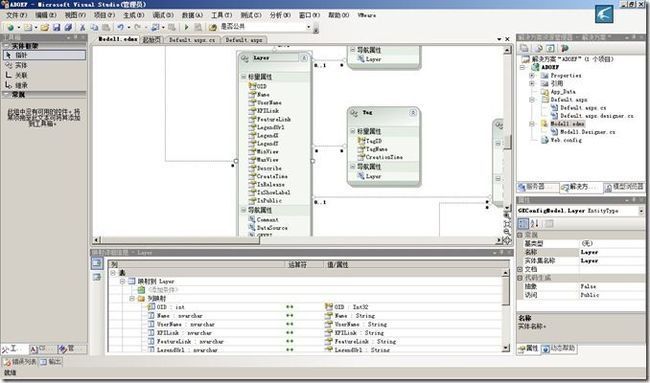
Task: Select the 关联 association tool in toolbox
Action: click(44, 75)
